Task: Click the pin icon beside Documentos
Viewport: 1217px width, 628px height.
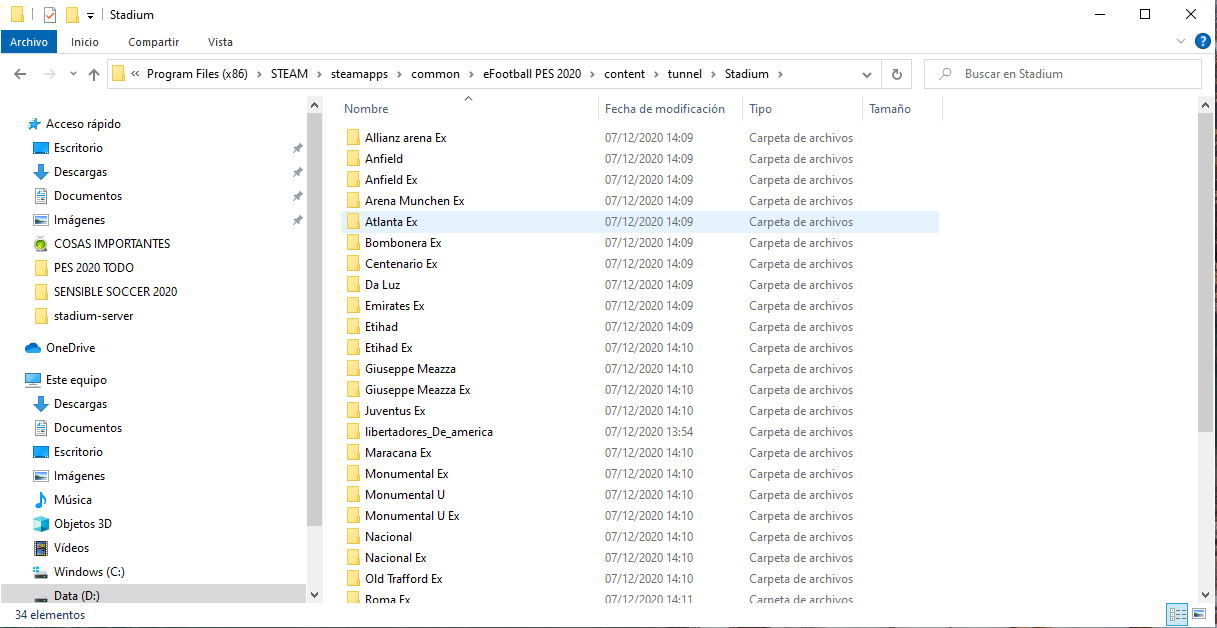Action: [297, 196]
